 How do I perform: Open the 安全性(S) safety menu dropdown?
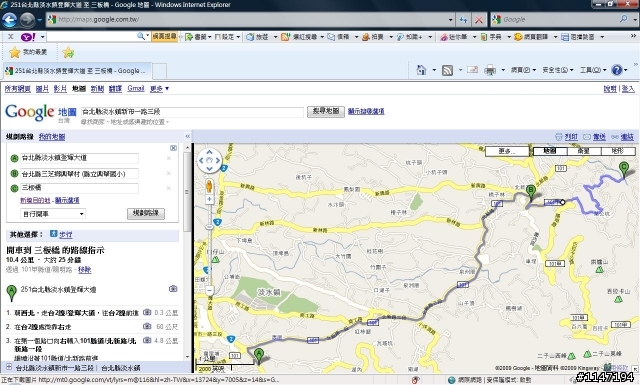pos(558,70)
